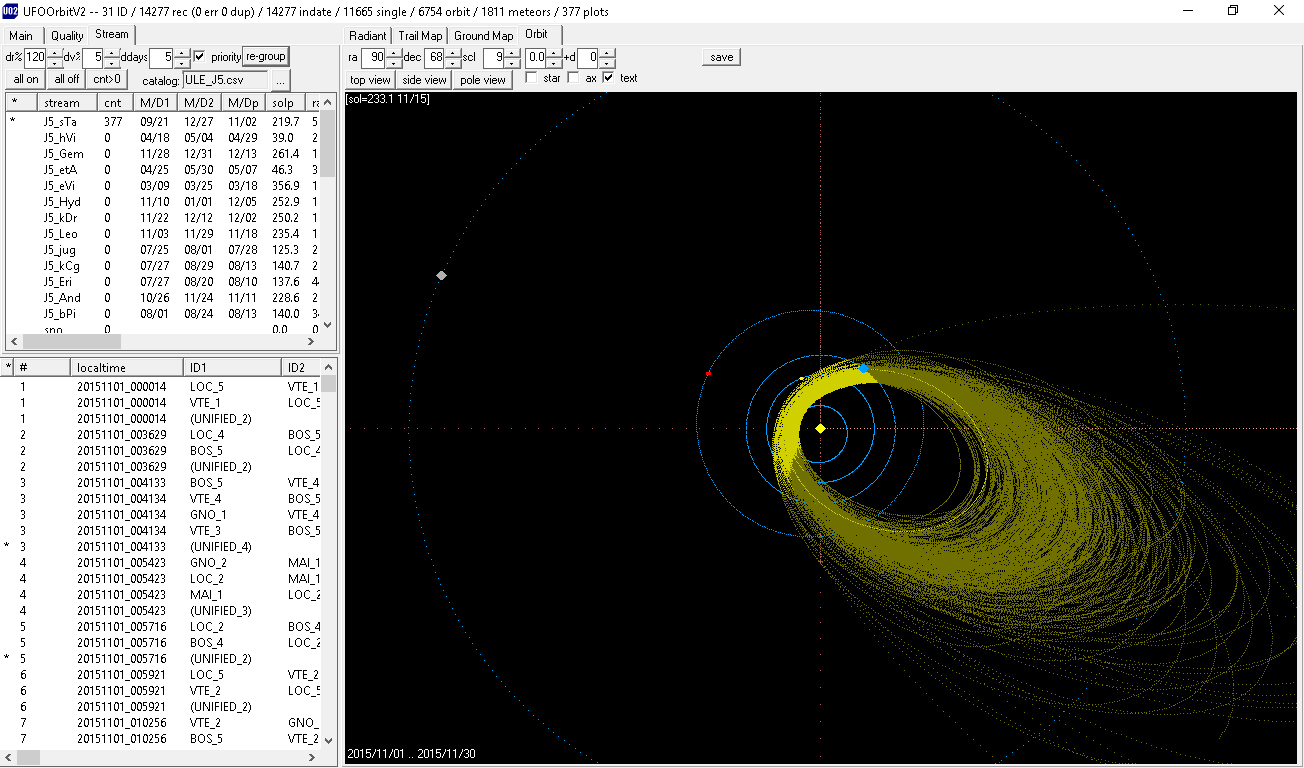
Task: Open the Quality tab
Action: (x=67, y=36)
